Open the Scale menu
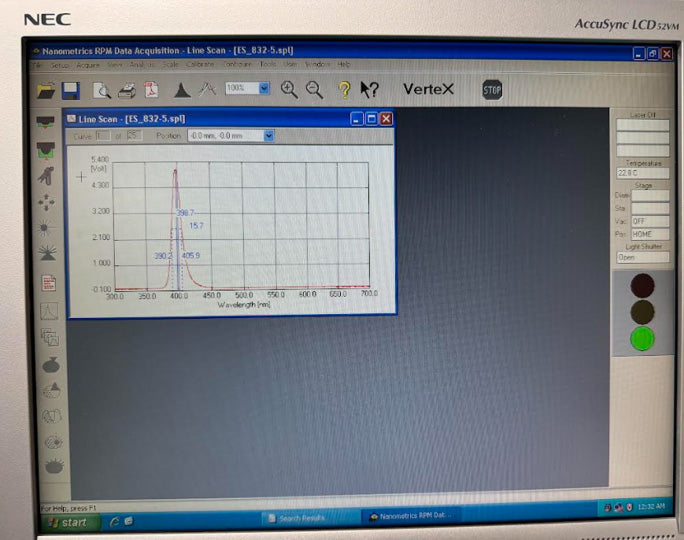The height and width of the screenshot is (540, 684). (170, 64)
